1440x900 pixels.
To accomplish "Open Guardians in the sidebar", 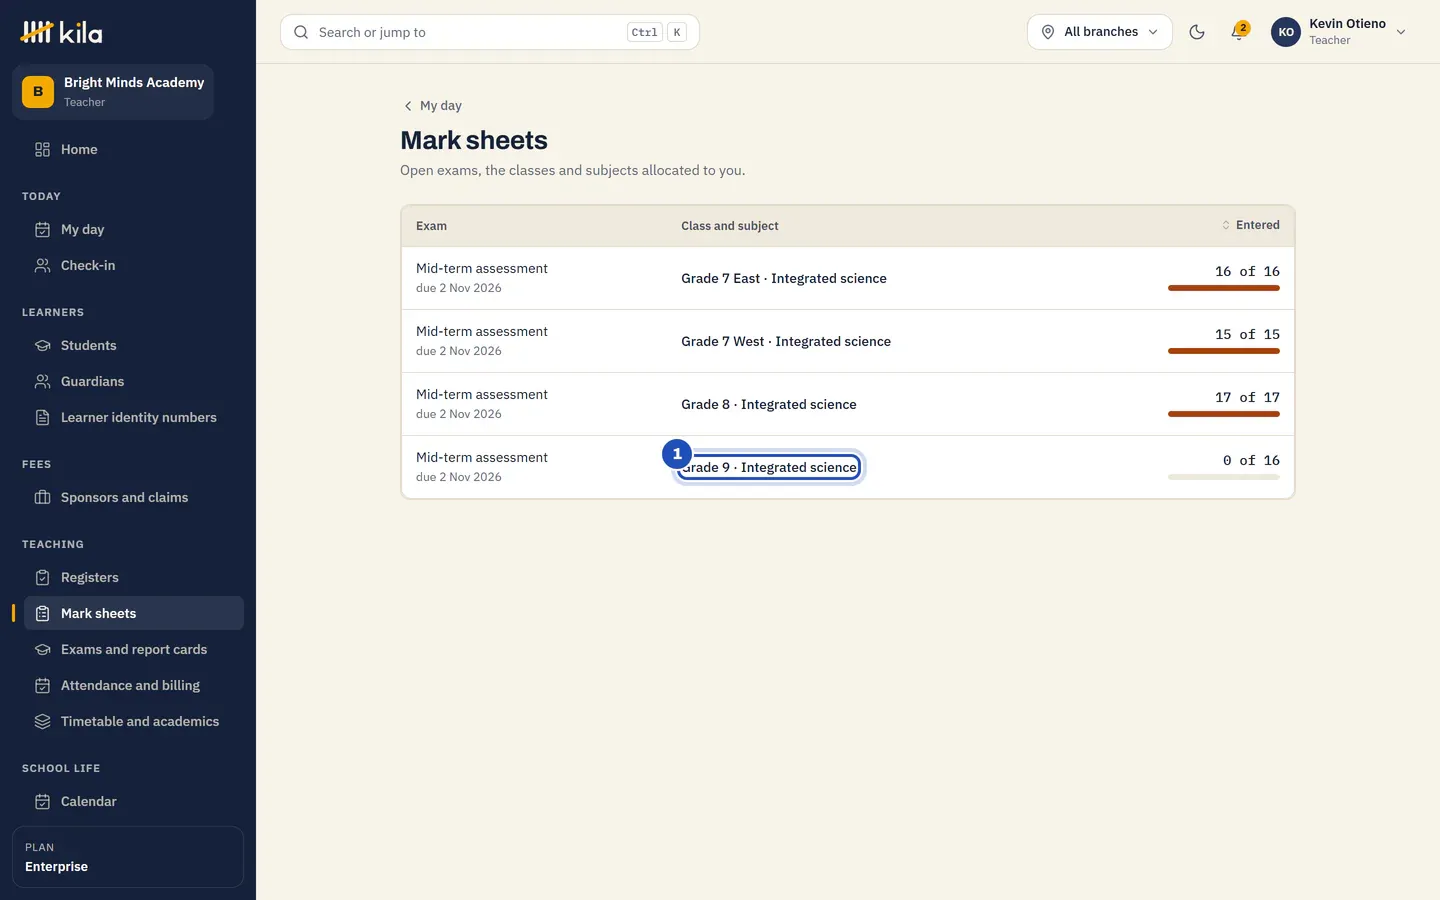I will [x=134, y=381].
